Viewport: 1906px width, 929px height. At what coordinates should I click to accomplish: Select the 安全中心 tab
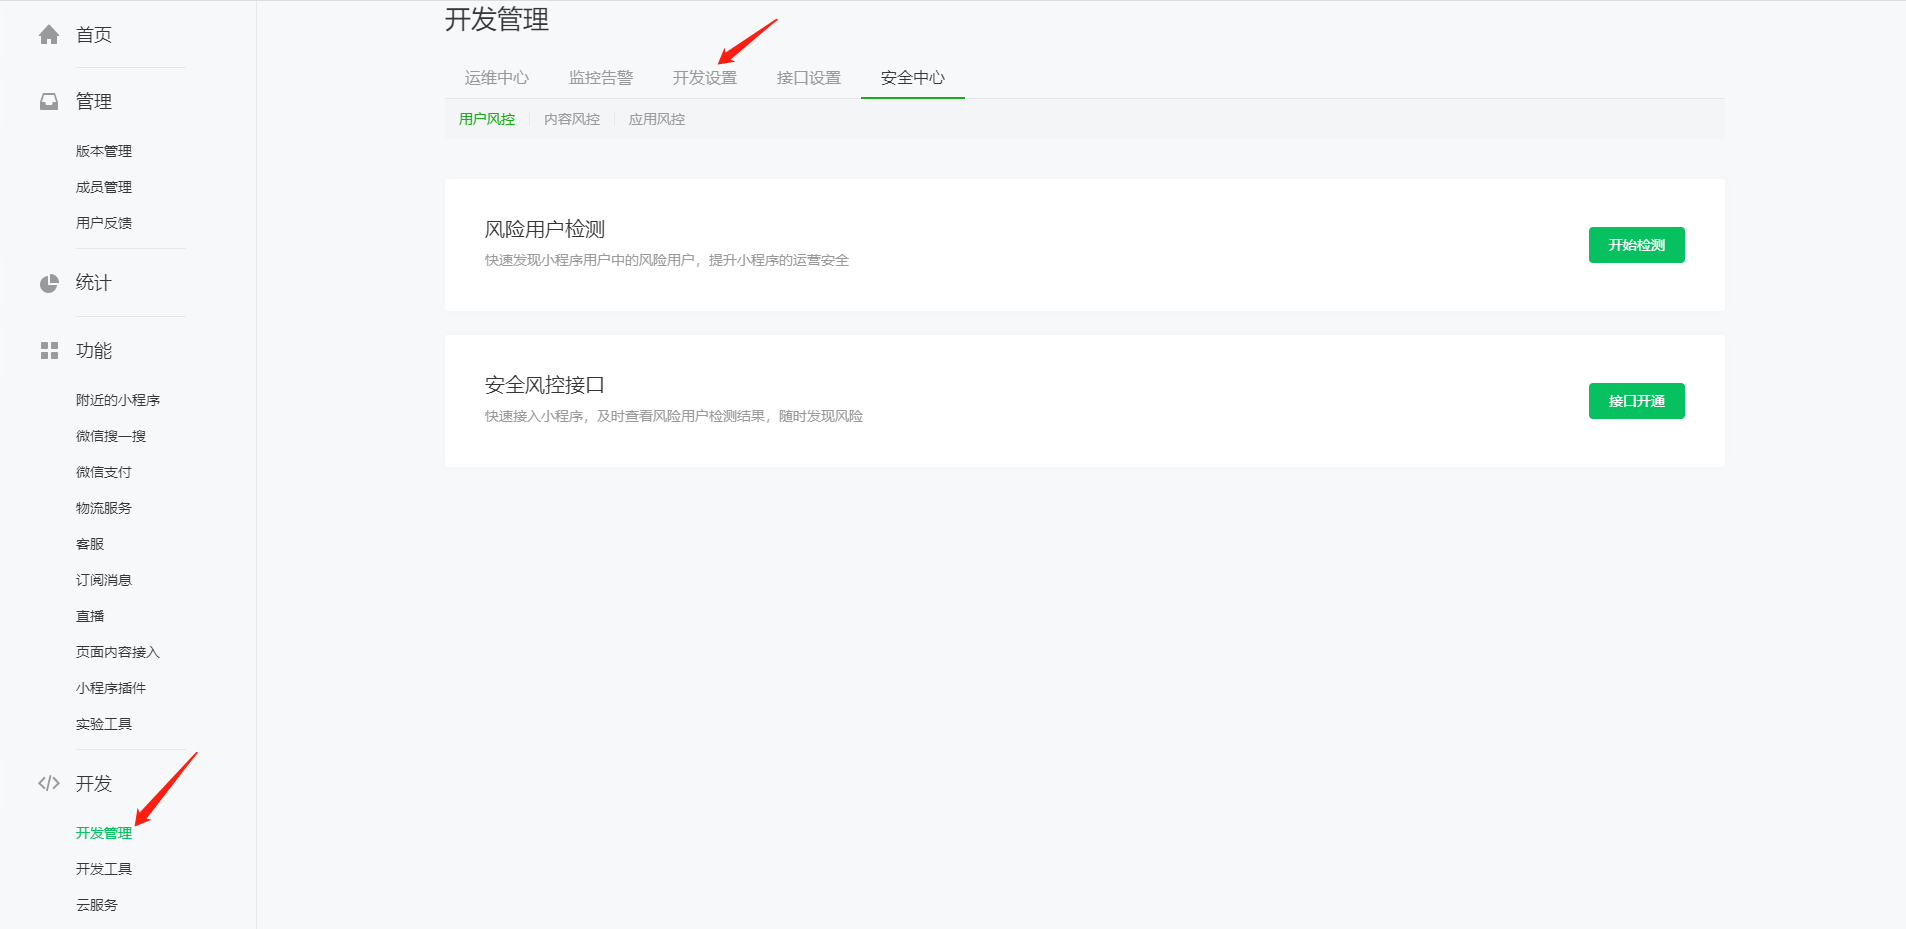coord(913,78)
